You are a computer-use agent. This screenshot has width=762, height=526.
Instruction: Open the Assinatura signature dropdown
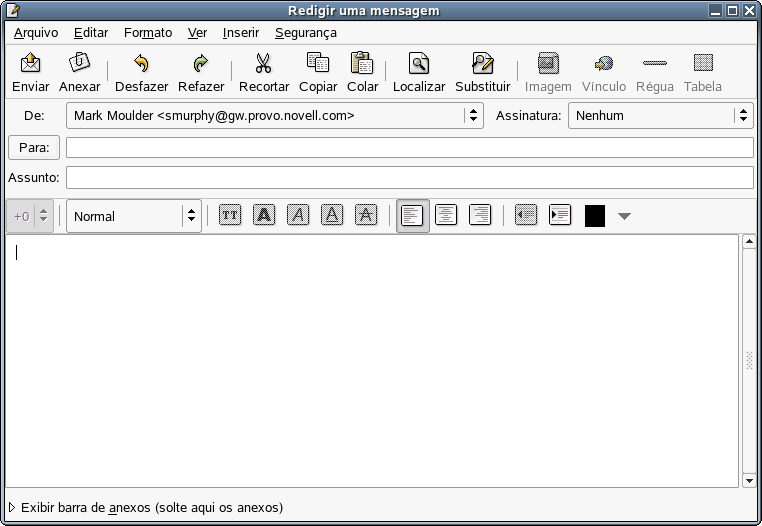pyautogui.click(x=661, y=115)
